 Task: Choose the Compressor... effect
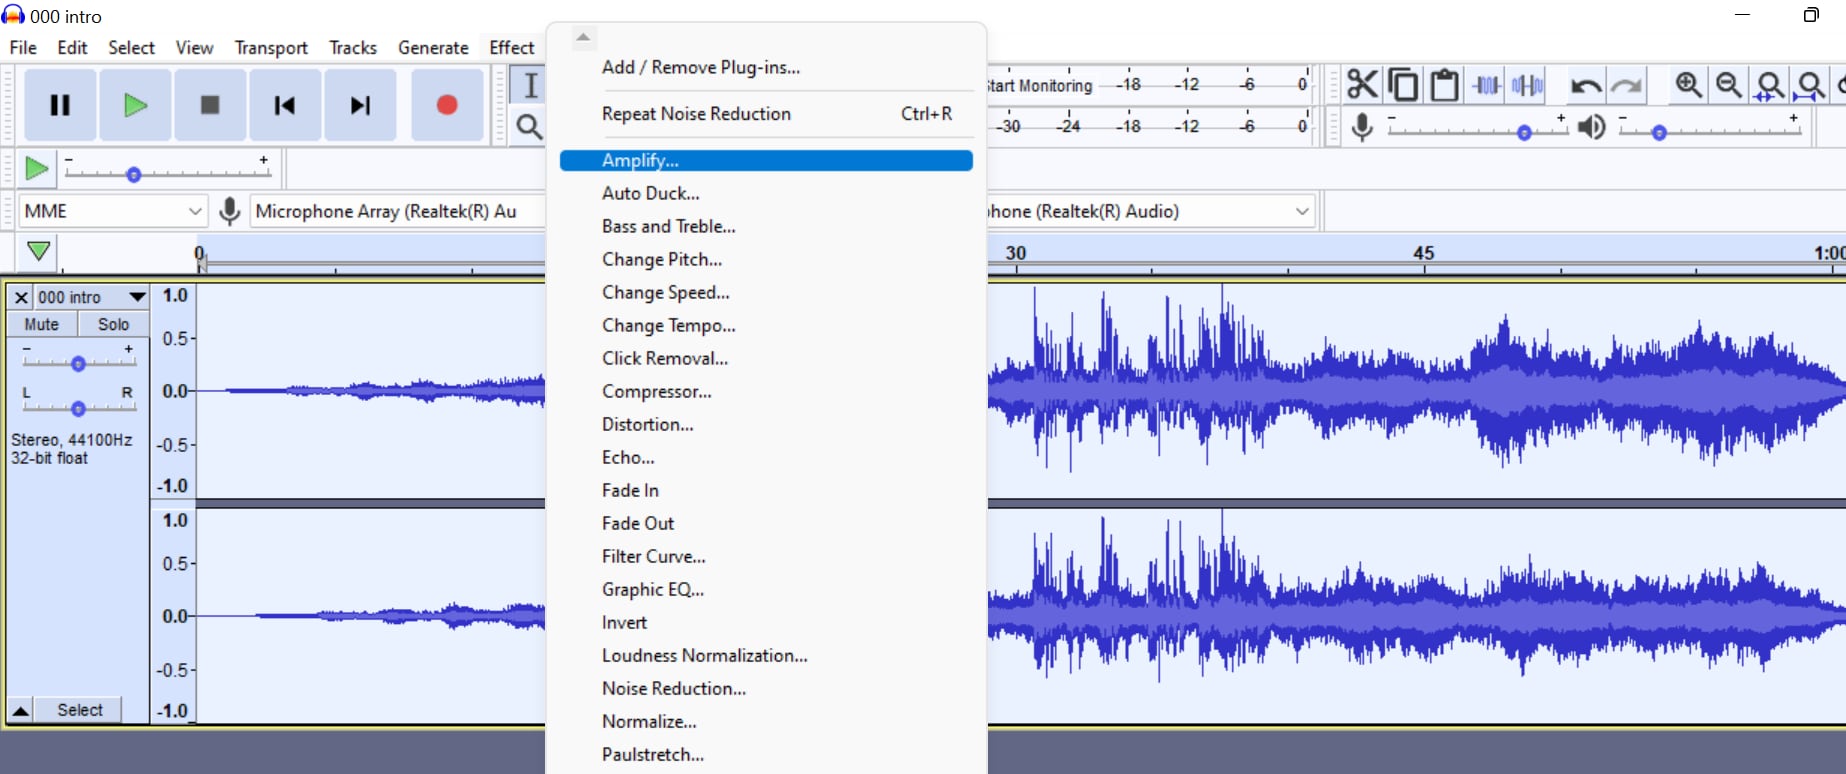tap(766, 391)
